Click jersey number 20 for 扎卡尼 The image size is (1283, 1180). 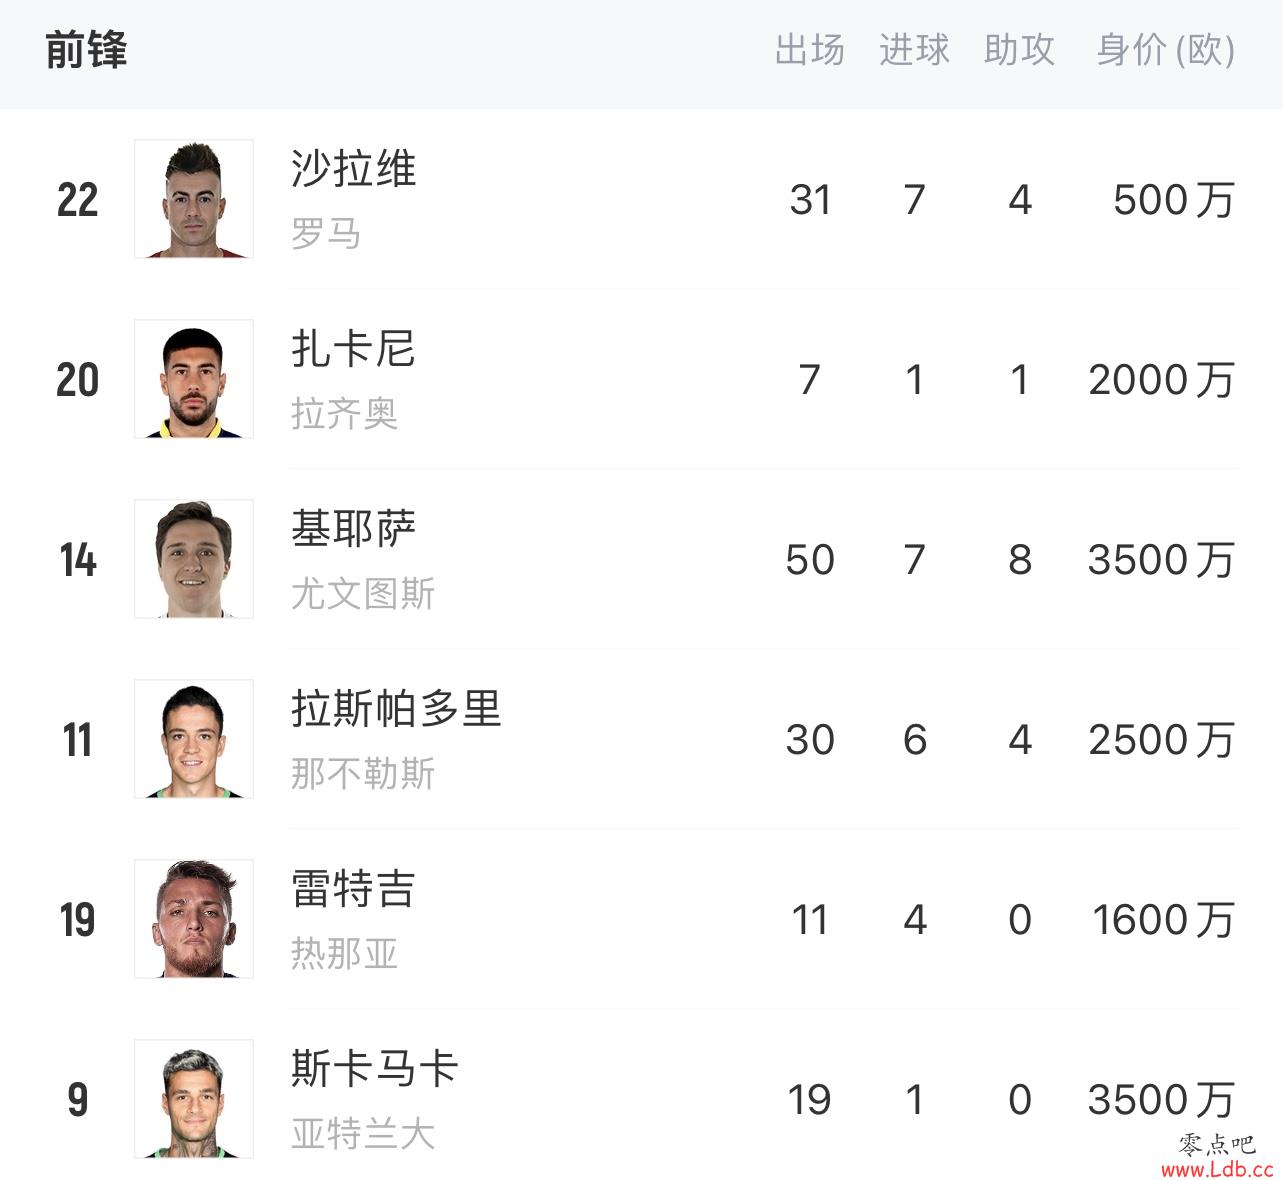pyautogui.click(x=78, y=380)
